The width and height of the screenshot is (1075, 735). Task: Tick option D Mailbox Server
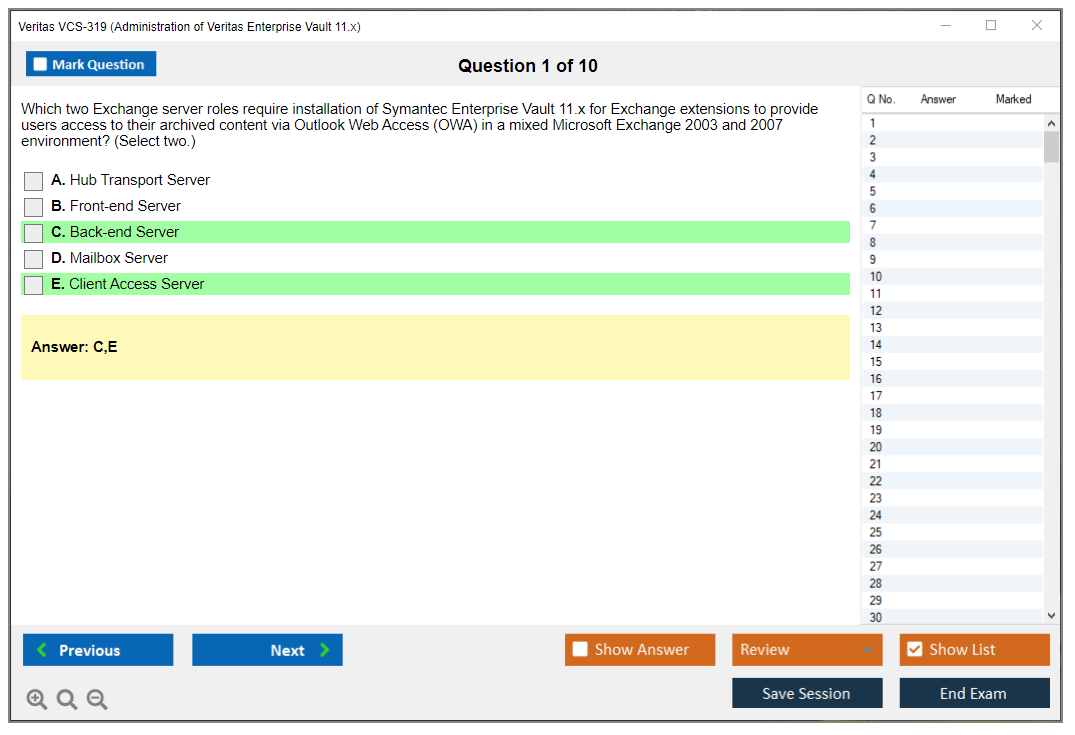point(34,259)
